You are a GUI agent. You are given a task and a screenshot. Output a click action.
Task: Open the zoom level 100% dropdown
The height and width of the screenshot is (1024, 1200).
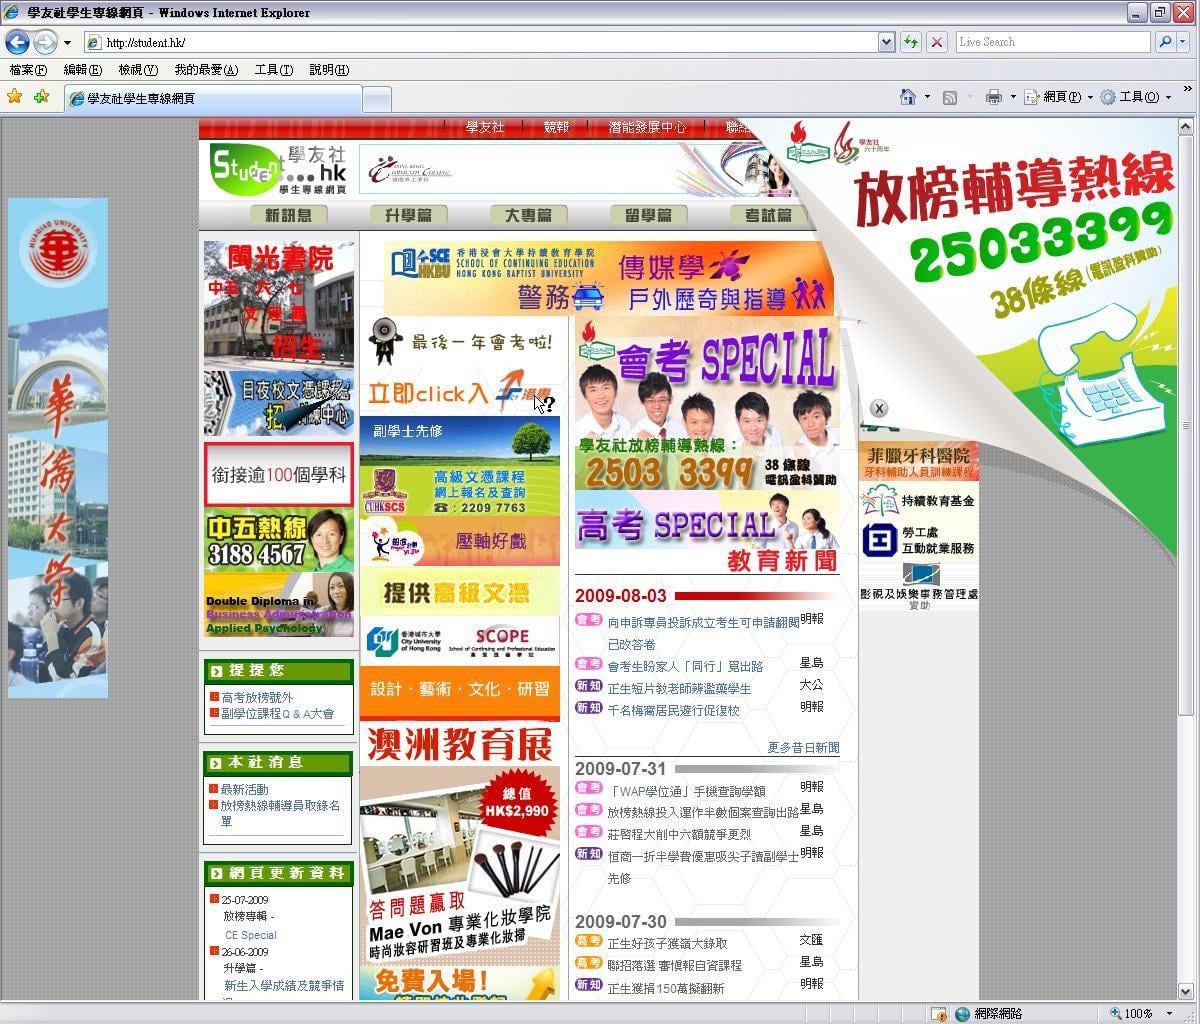(1168, 1013)
